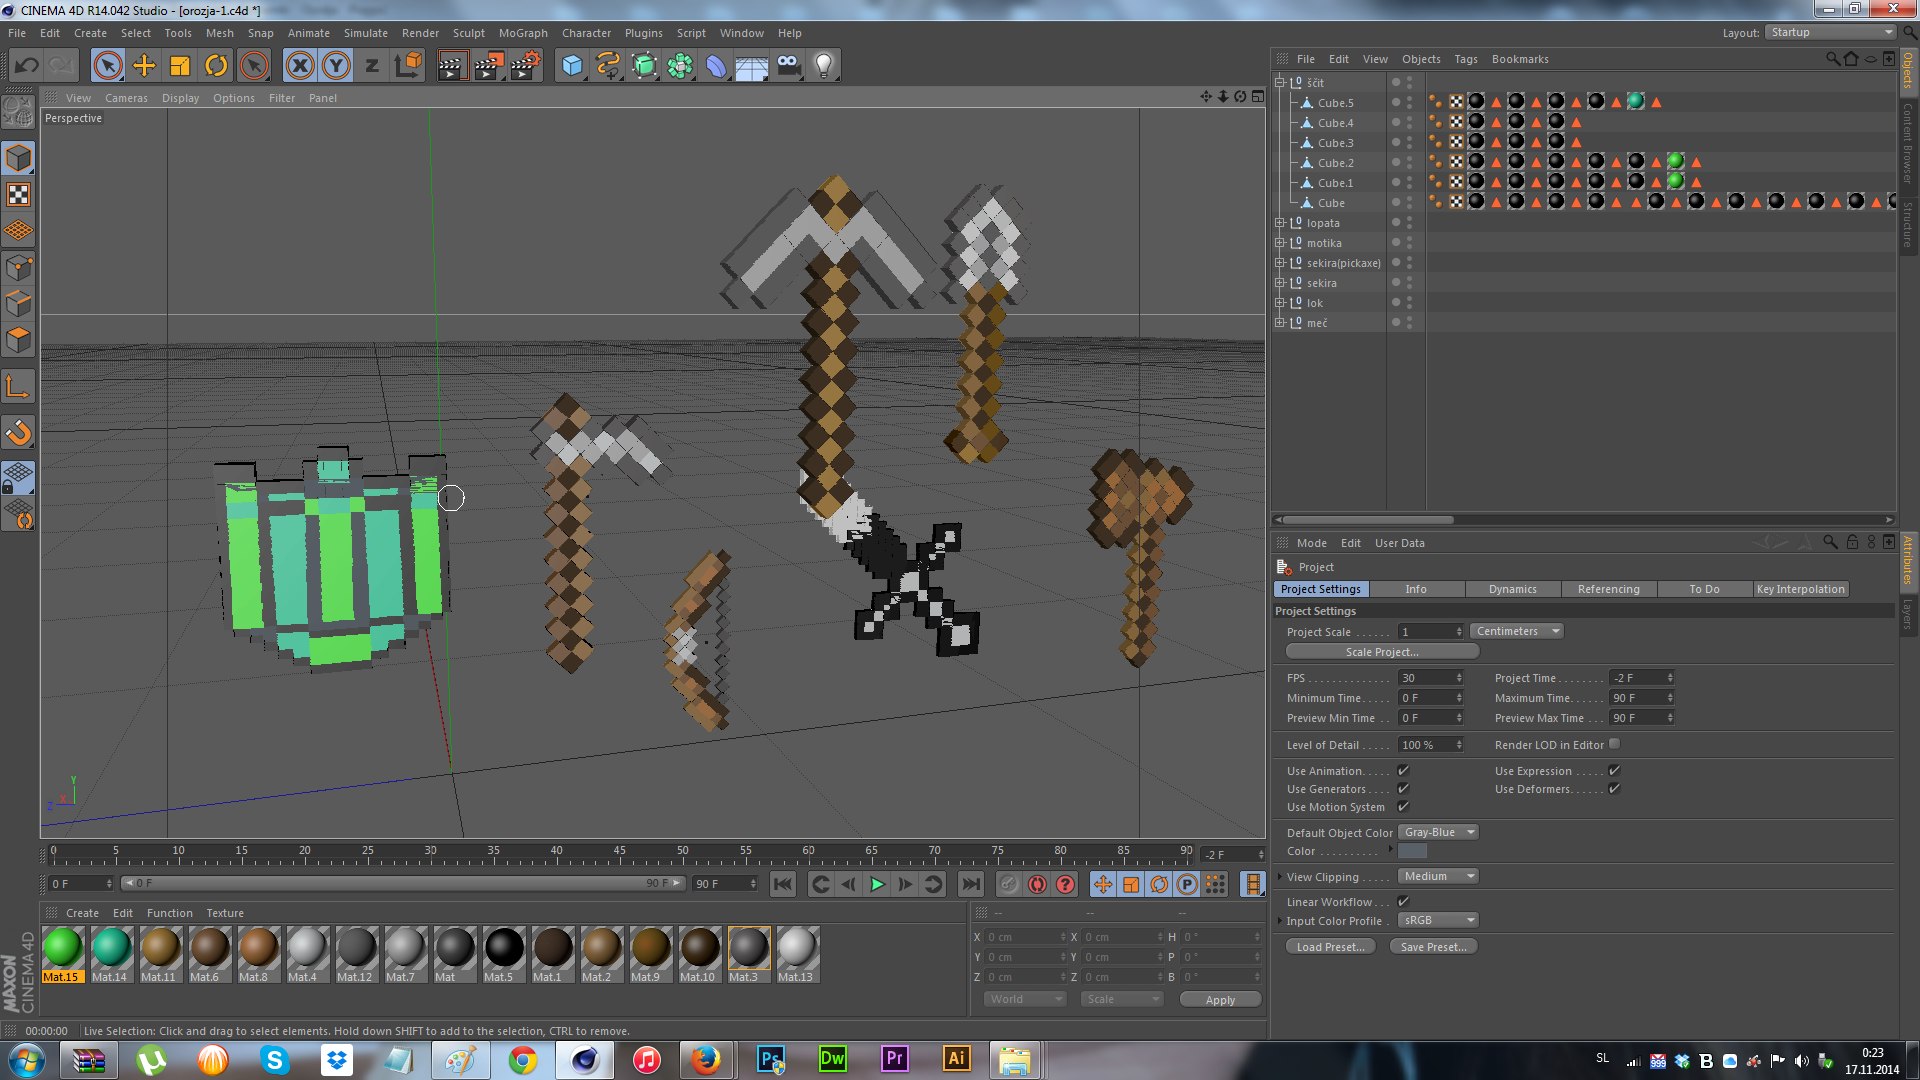Viewport: 1920px width, 1080px height.
Task: Click the Save Preset button
Action: tap(1433, 947)
